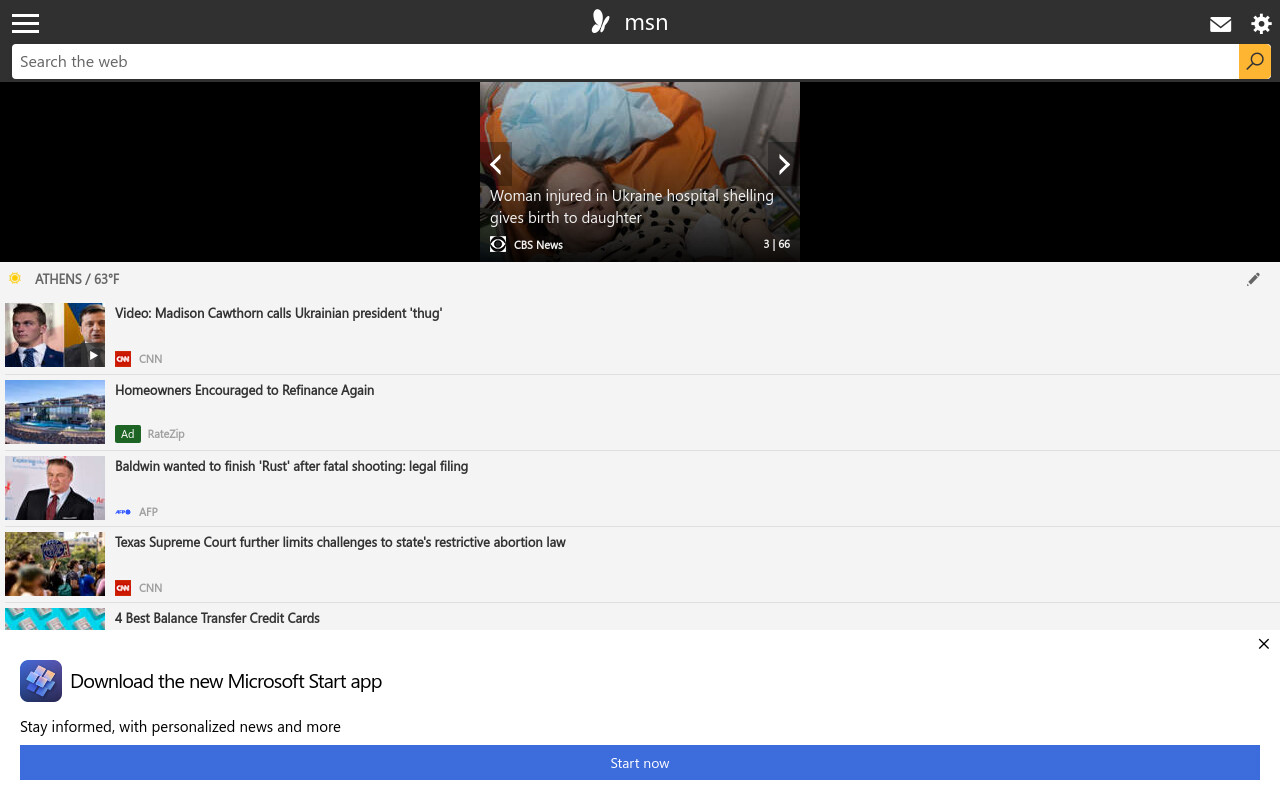The width and height of the screenshot is (1280, 800).
Task: Close the Microsoft Start app banner
Action: click(1264, 644)
